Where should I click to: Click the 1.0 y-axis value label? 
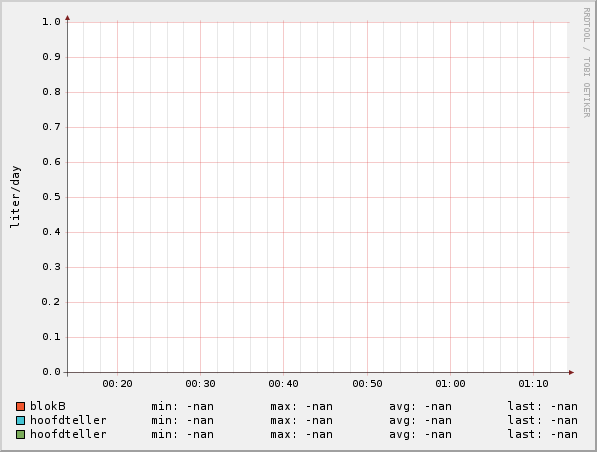(51, 22)
